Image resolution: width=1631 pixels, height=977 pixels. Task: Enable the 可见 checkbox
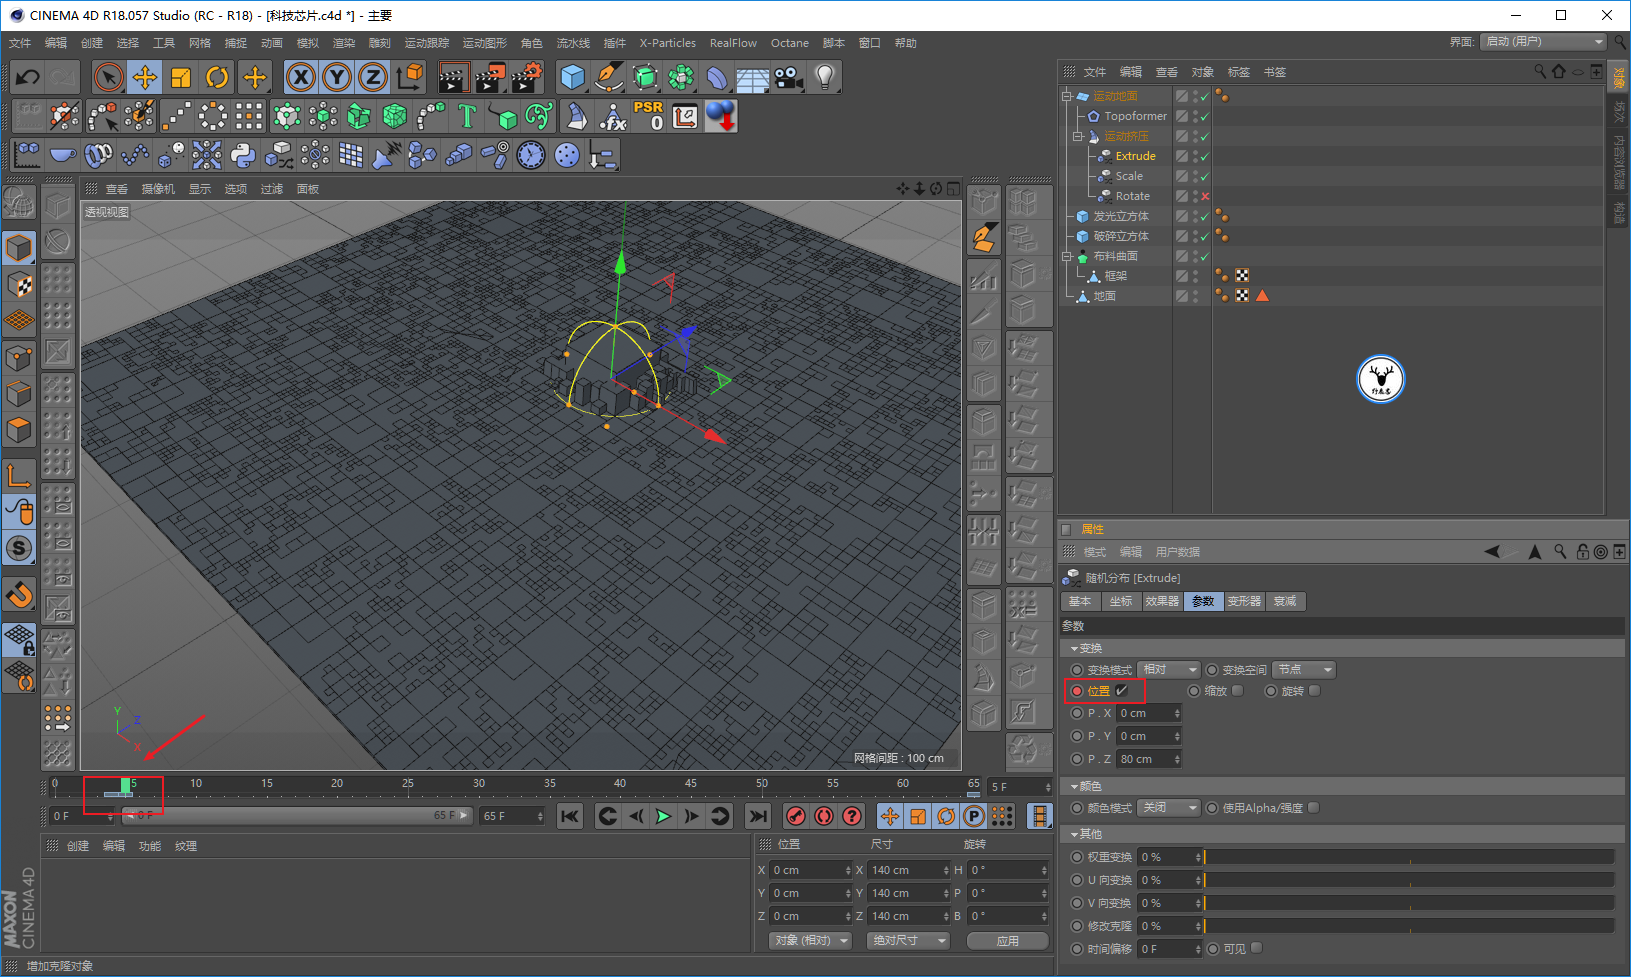tap(1257, 948)
